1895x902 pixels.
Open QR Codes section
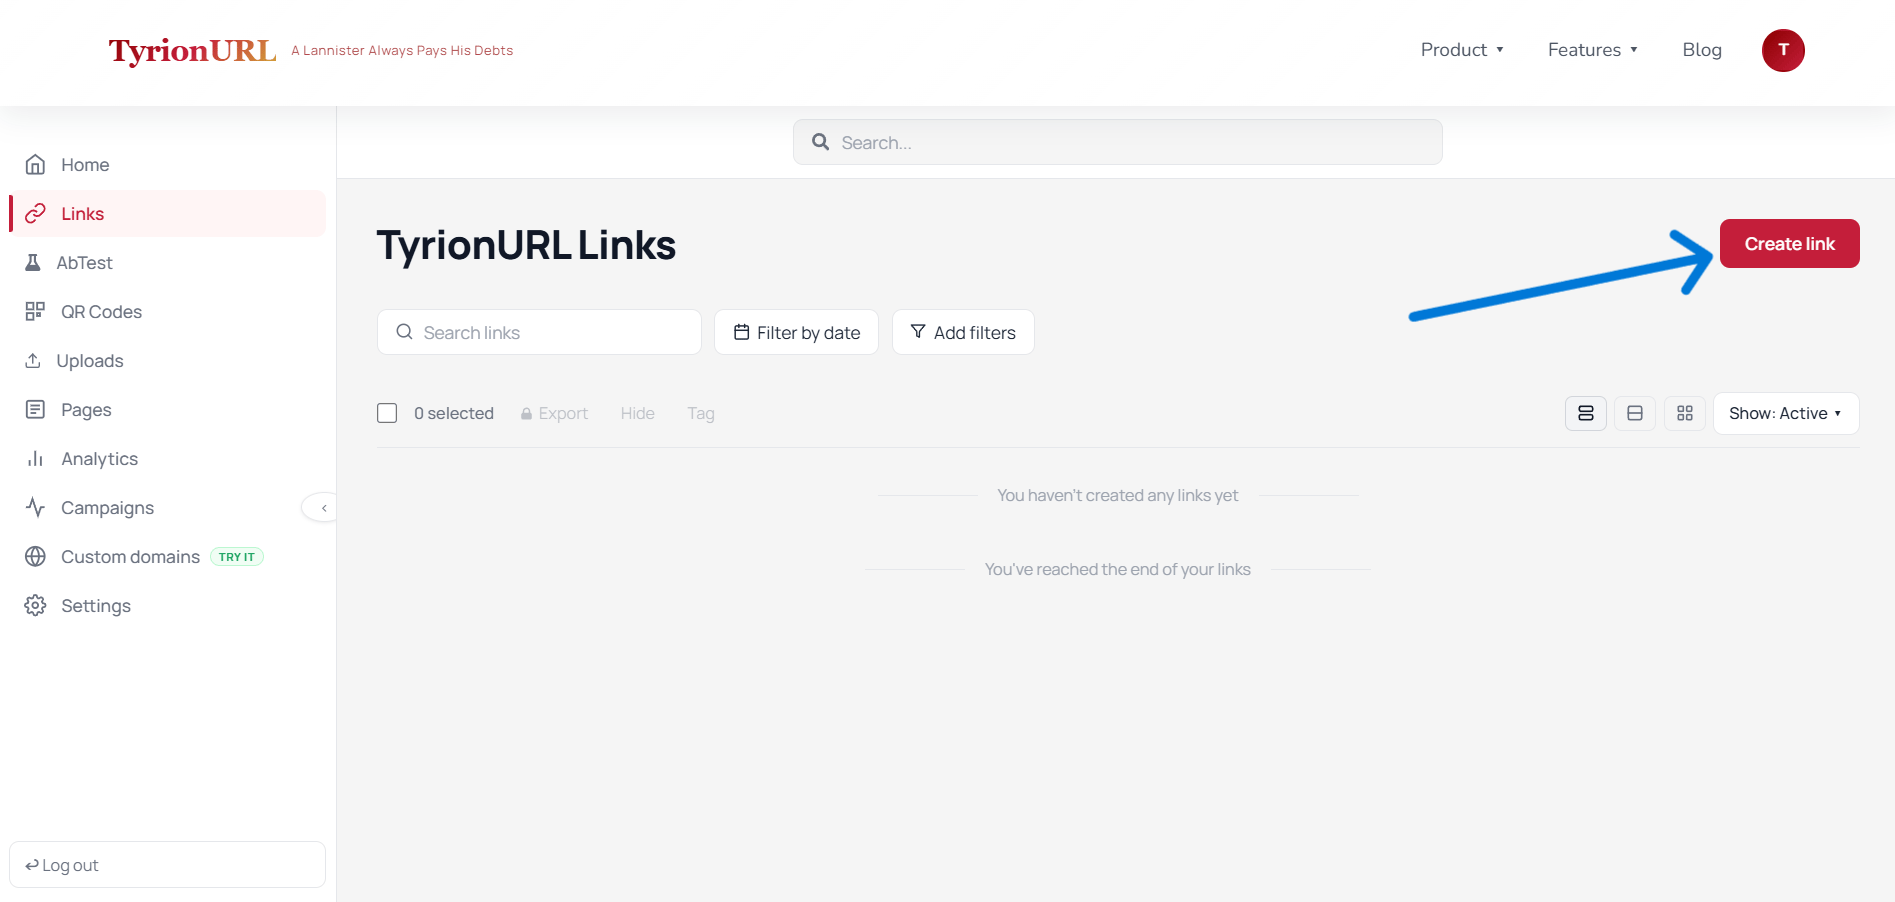coord(167,312)
